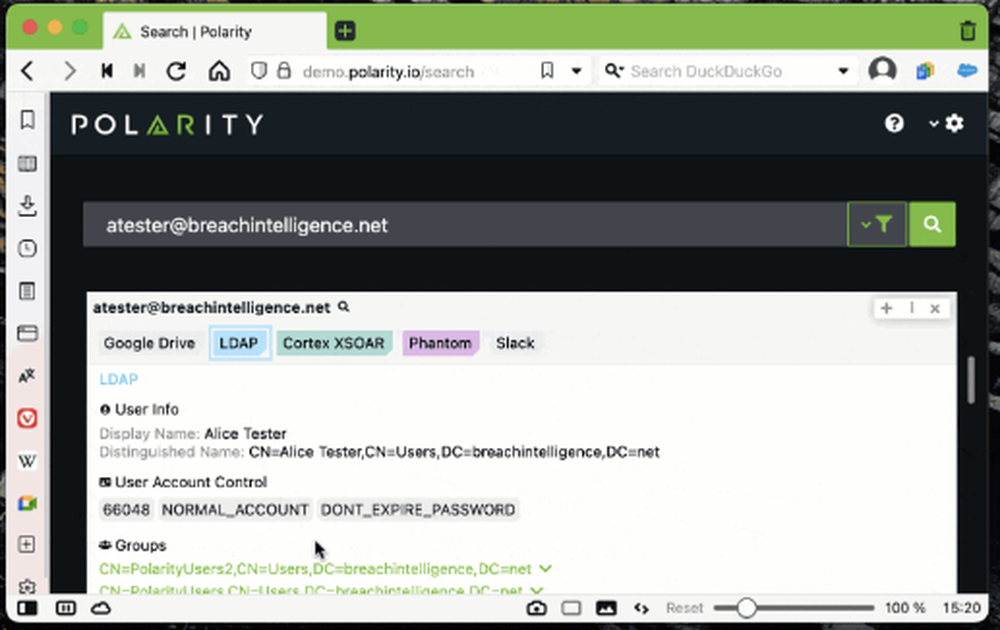Capture the page with camera icon
Viewport: 1000px width, 630px height.
pyautogui.click(x=536, y=608)
